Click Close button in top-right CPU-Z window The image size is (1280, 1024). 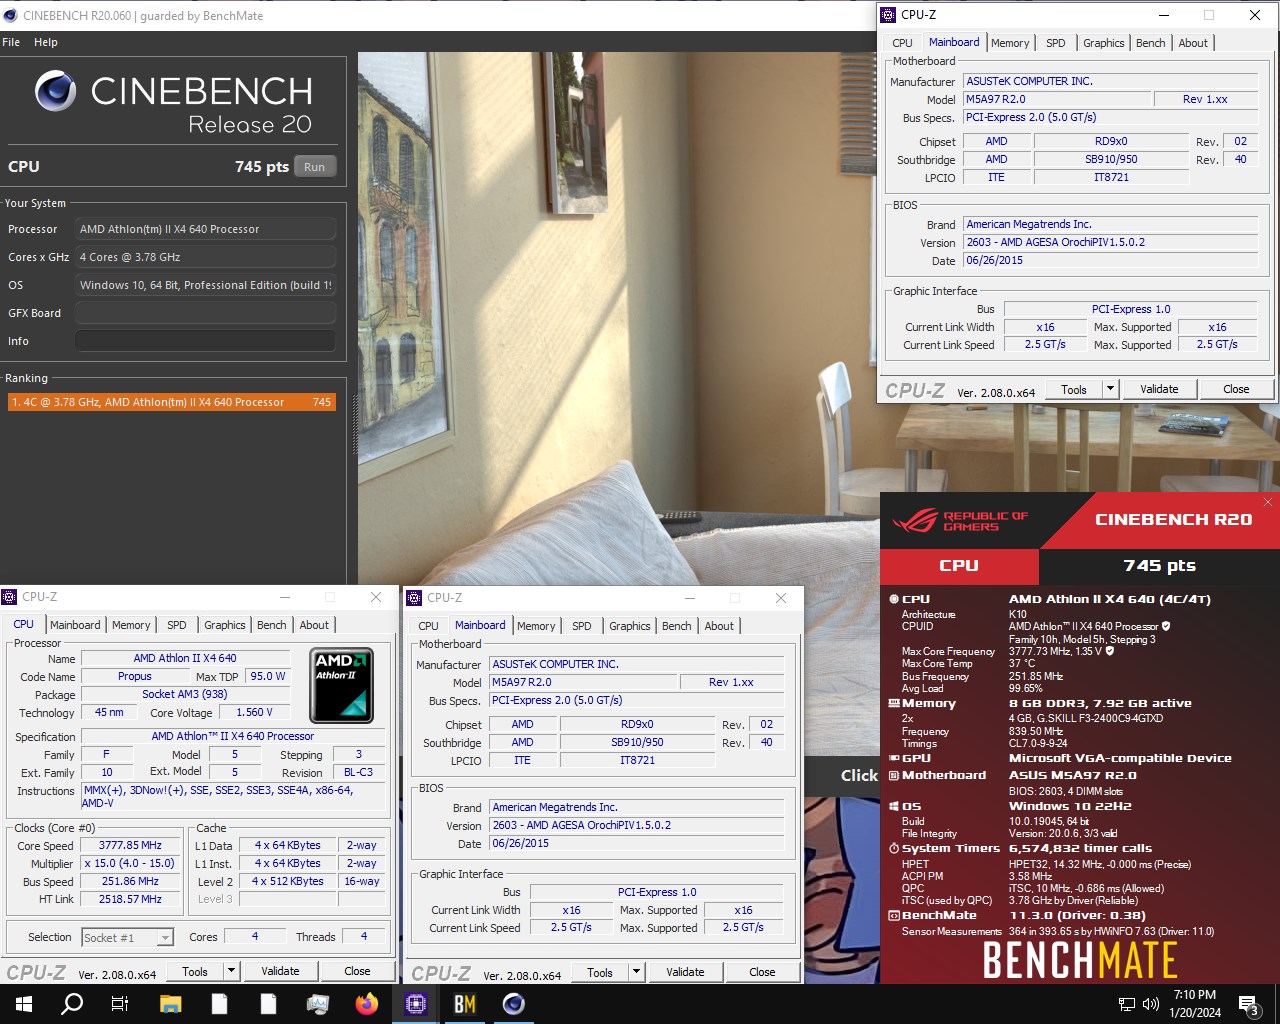pyautogui.click(x=1236, y=389)
